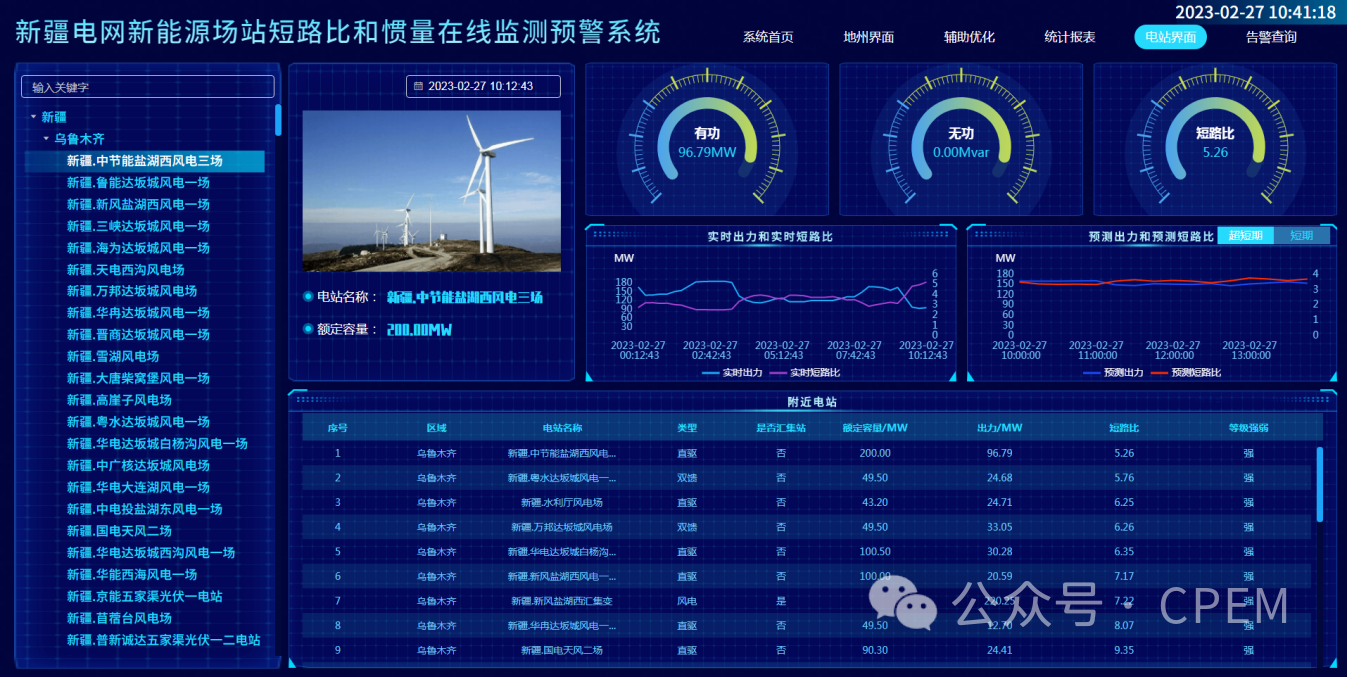This screenshot has width=1347, height=677.
Task: Select 新疆.中广核达坂城风电场 station
Action: click(138, 465)
